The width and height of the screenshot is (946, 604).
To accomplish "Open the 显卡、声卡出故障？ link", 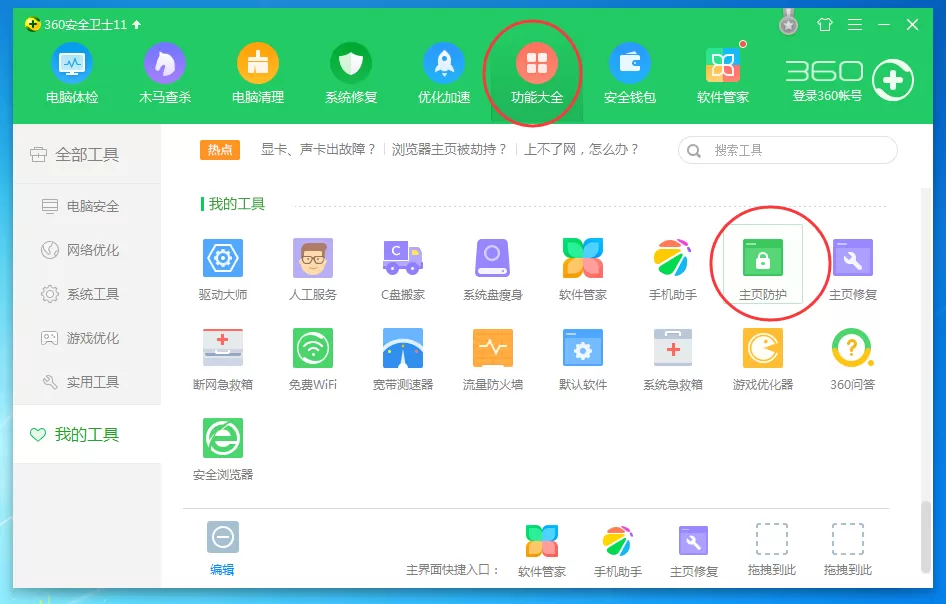I will pos(319,149).
